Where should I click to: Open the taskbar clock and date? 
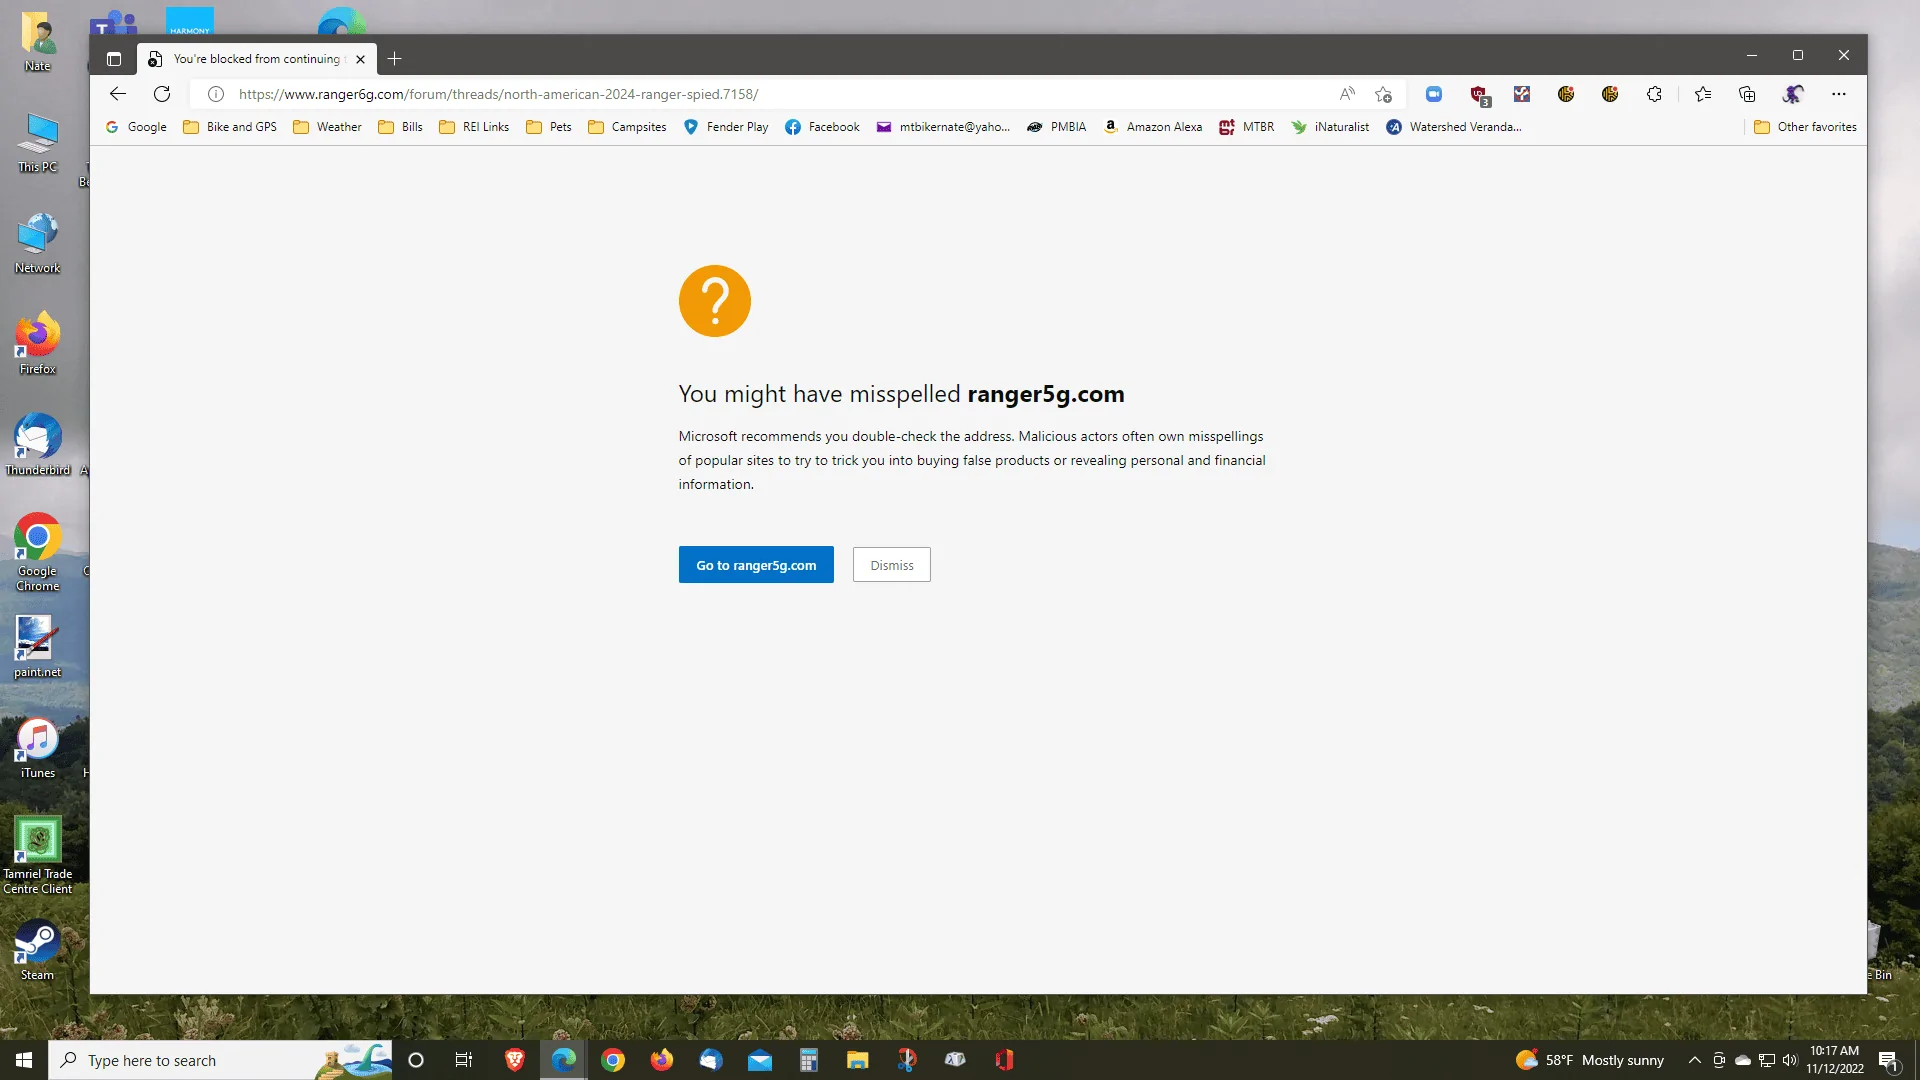coord(1834,1060)
